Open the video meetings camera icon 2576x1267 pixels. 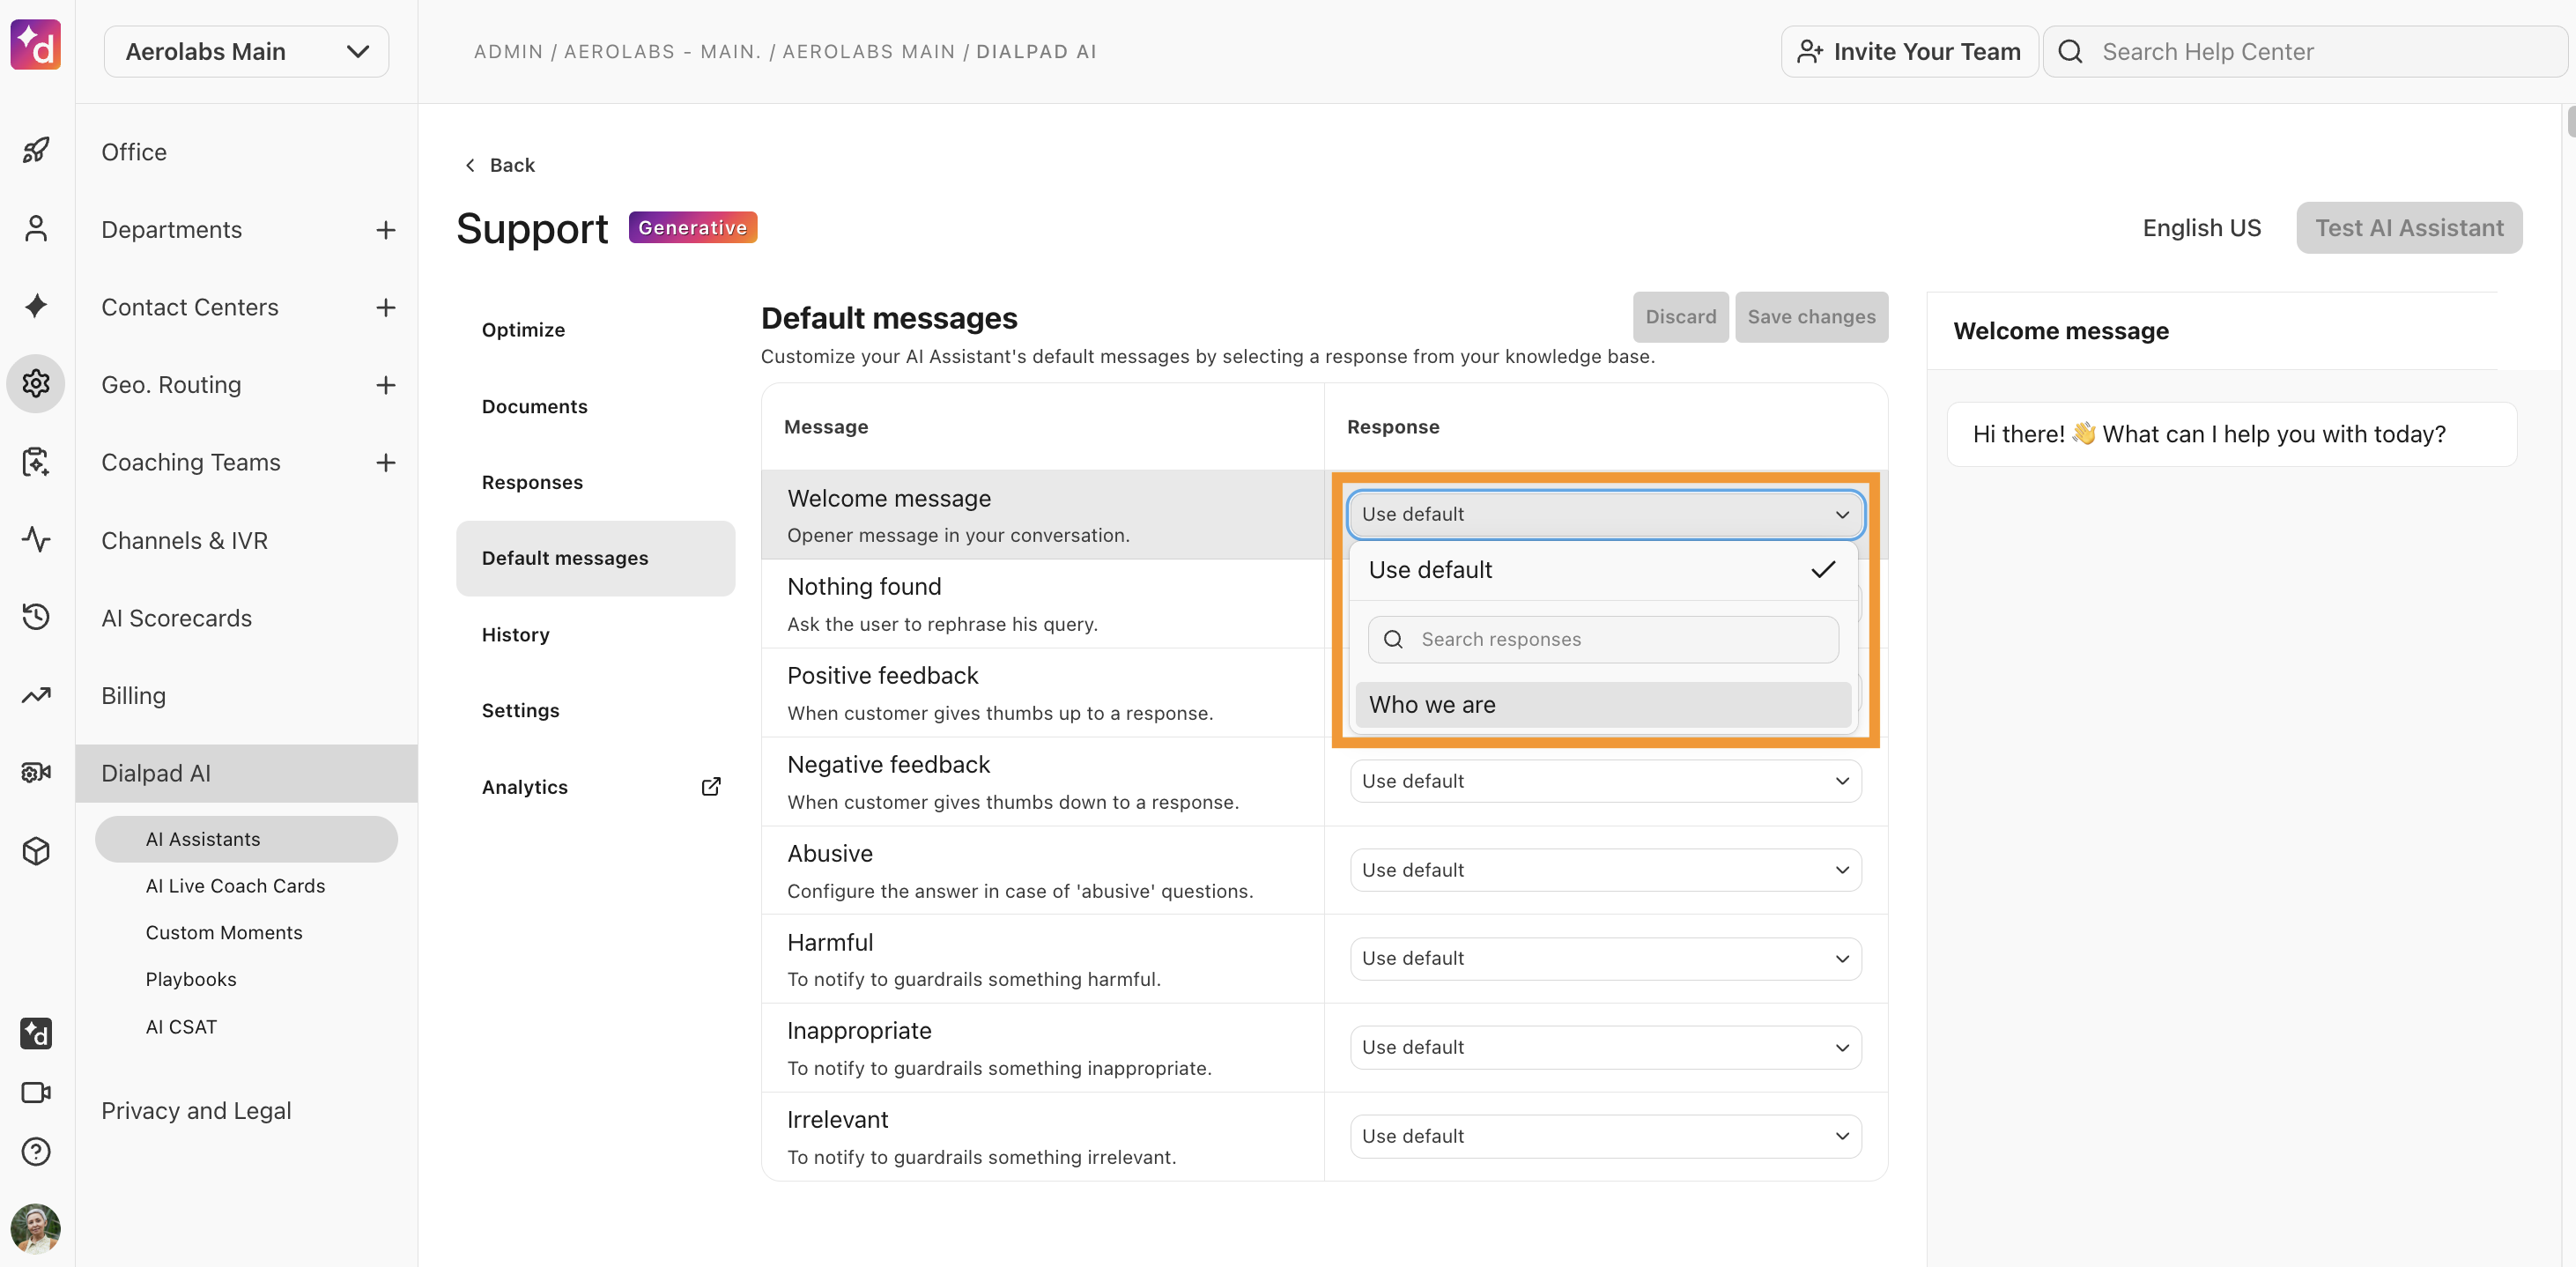(36, 1092)
